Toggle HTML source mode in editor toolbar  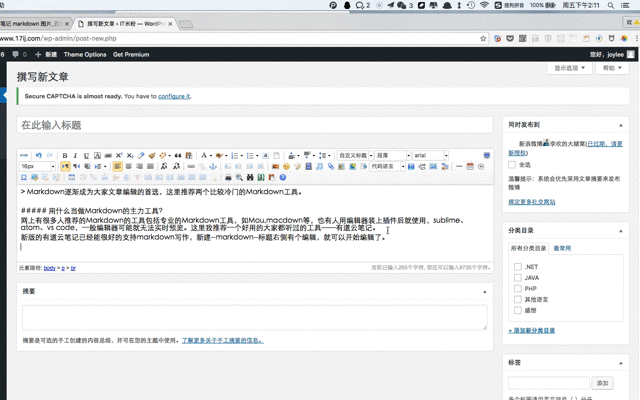click(24, 156)
